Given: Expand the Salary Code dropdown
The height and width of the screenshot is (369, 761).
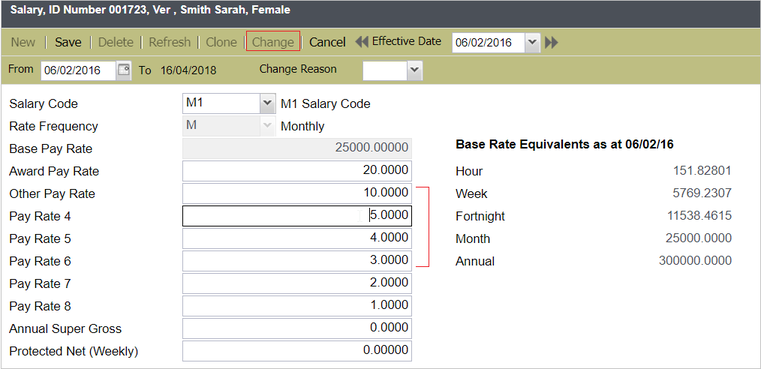Looking at the screenshot, I should (x=267, y=103).
